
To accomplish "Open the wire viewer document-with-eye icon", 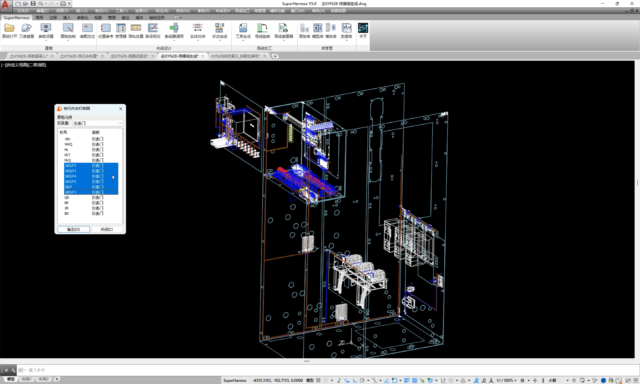I will click(x=283, y=28).
